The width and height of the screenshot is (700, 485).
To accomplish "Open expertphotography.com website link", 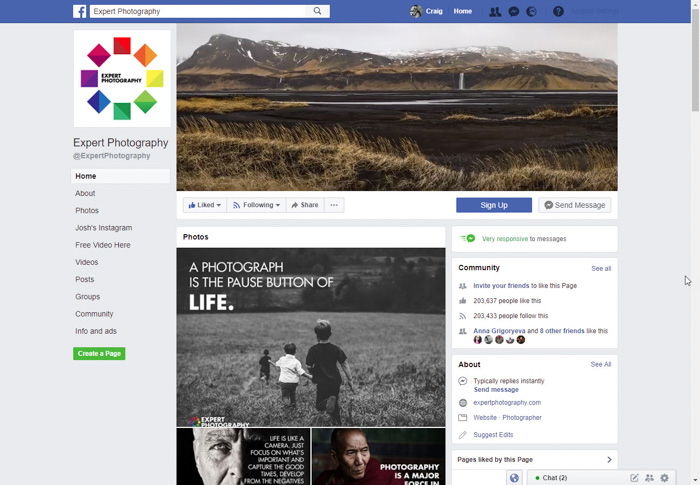I will 507,403.
